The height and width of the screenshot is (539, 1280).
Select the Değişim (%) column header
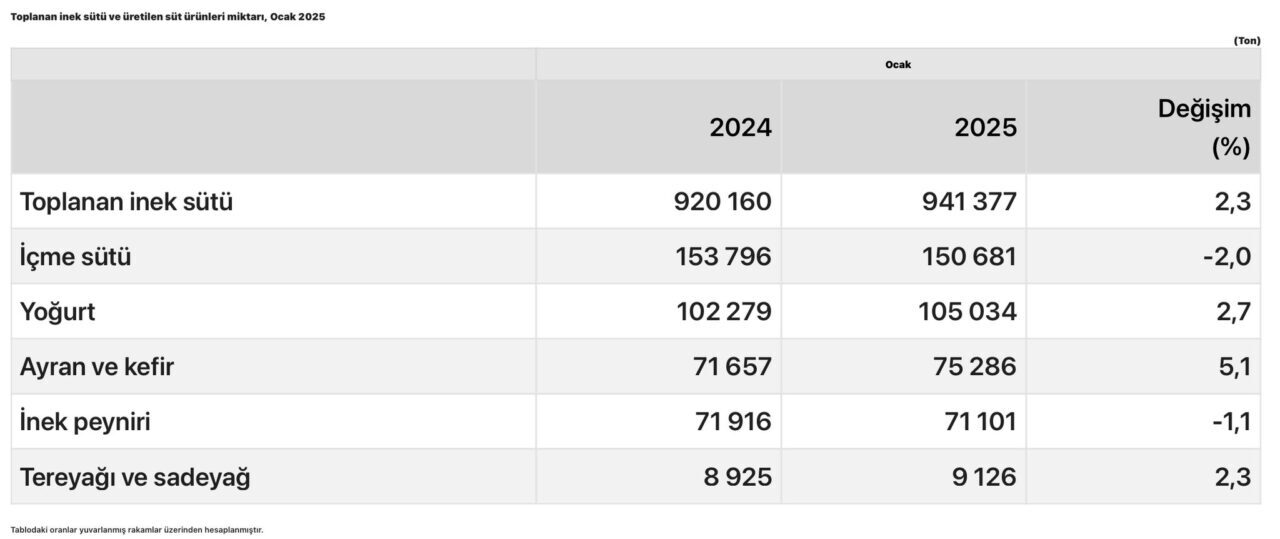(1204, 128)
